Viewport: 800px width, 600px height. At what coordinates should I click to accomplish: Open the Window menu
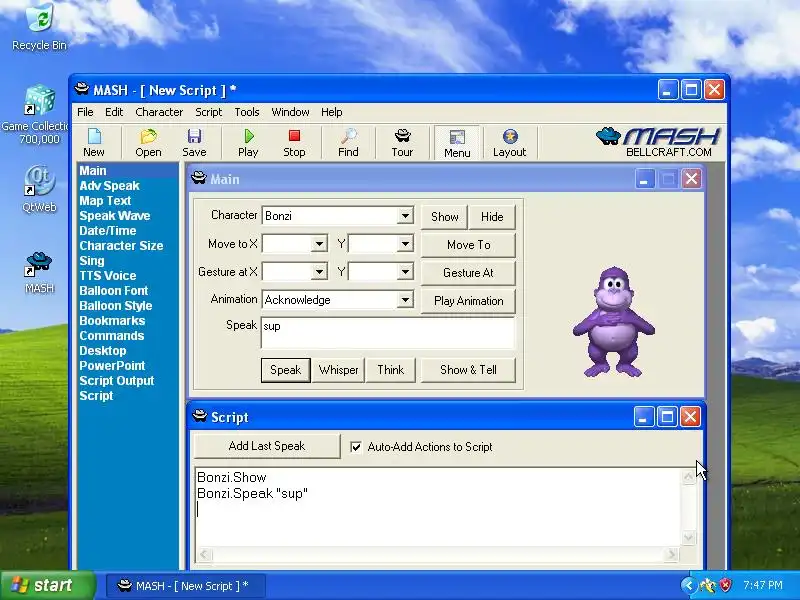[x=290, y=112]
